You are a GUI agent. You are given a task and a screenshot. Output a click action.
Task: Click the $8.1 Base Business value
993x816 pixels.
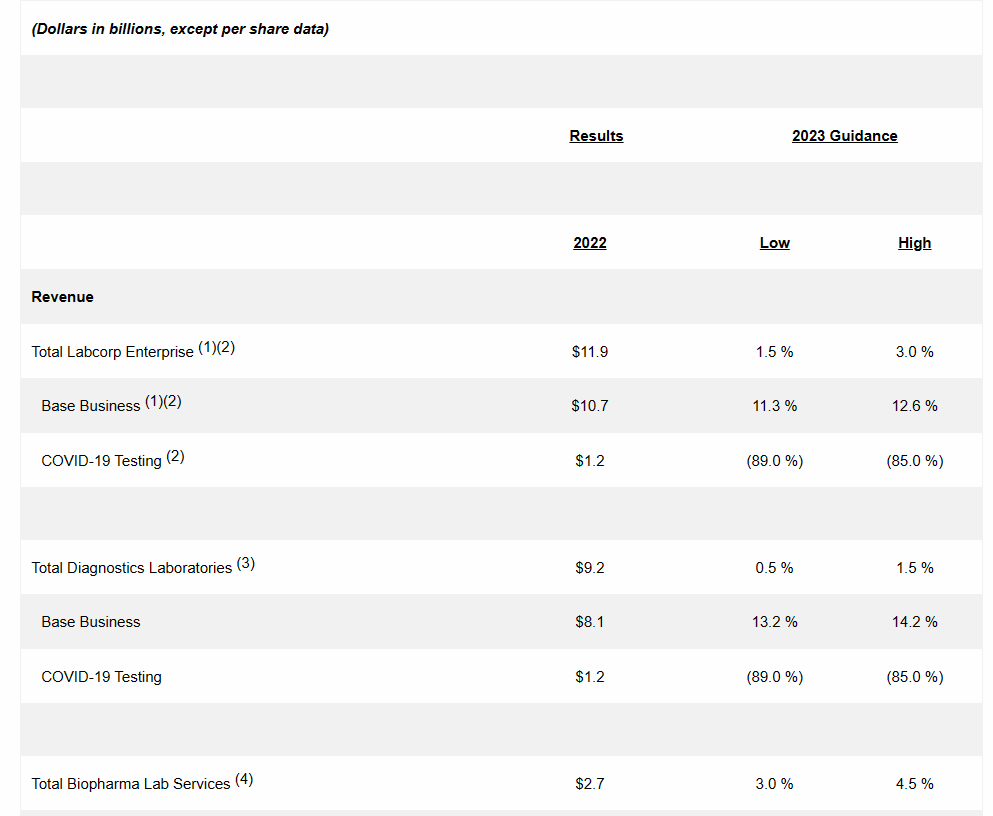tap(590, 622)
